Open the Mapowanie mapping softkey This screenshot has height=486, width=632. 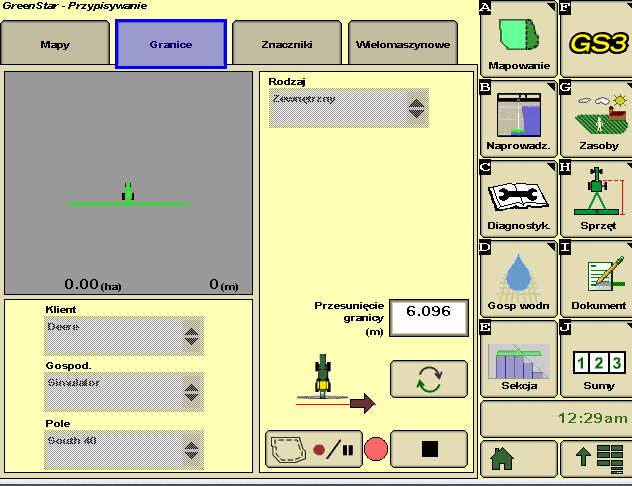518,39
